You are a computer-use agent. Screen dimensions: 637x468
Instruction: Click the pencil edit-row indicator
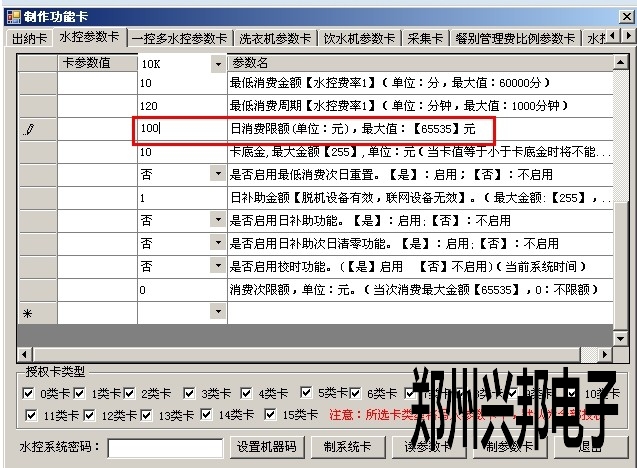tap(29, 129)
